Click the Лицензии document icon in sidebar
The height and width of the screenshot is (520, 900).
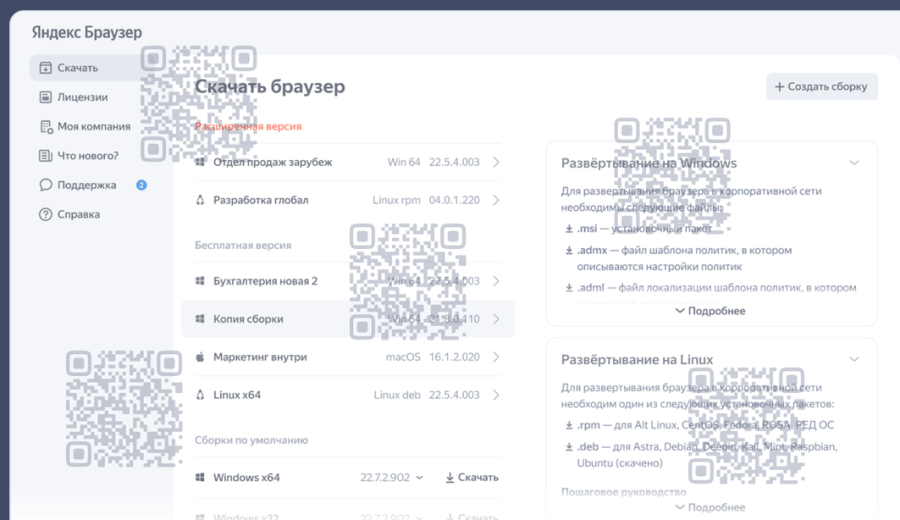[x=45, y=97]
